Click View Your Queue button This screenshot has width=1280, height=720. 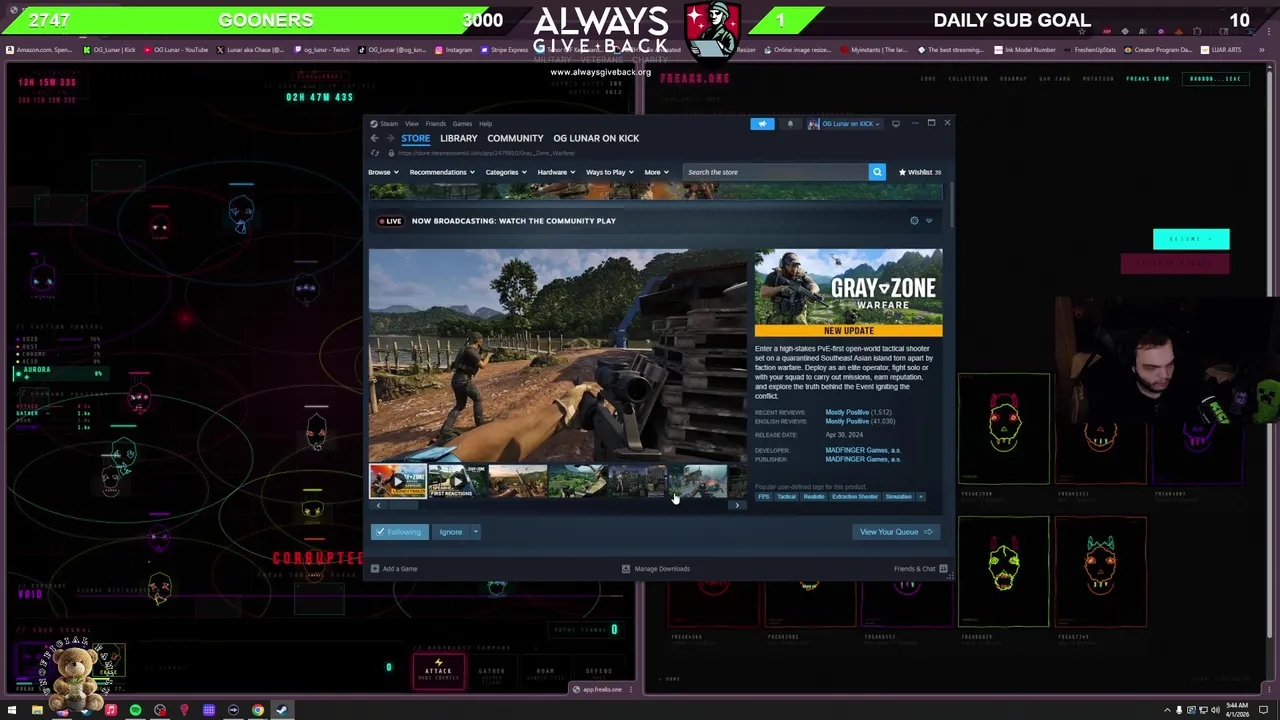[x=895, y=532]
